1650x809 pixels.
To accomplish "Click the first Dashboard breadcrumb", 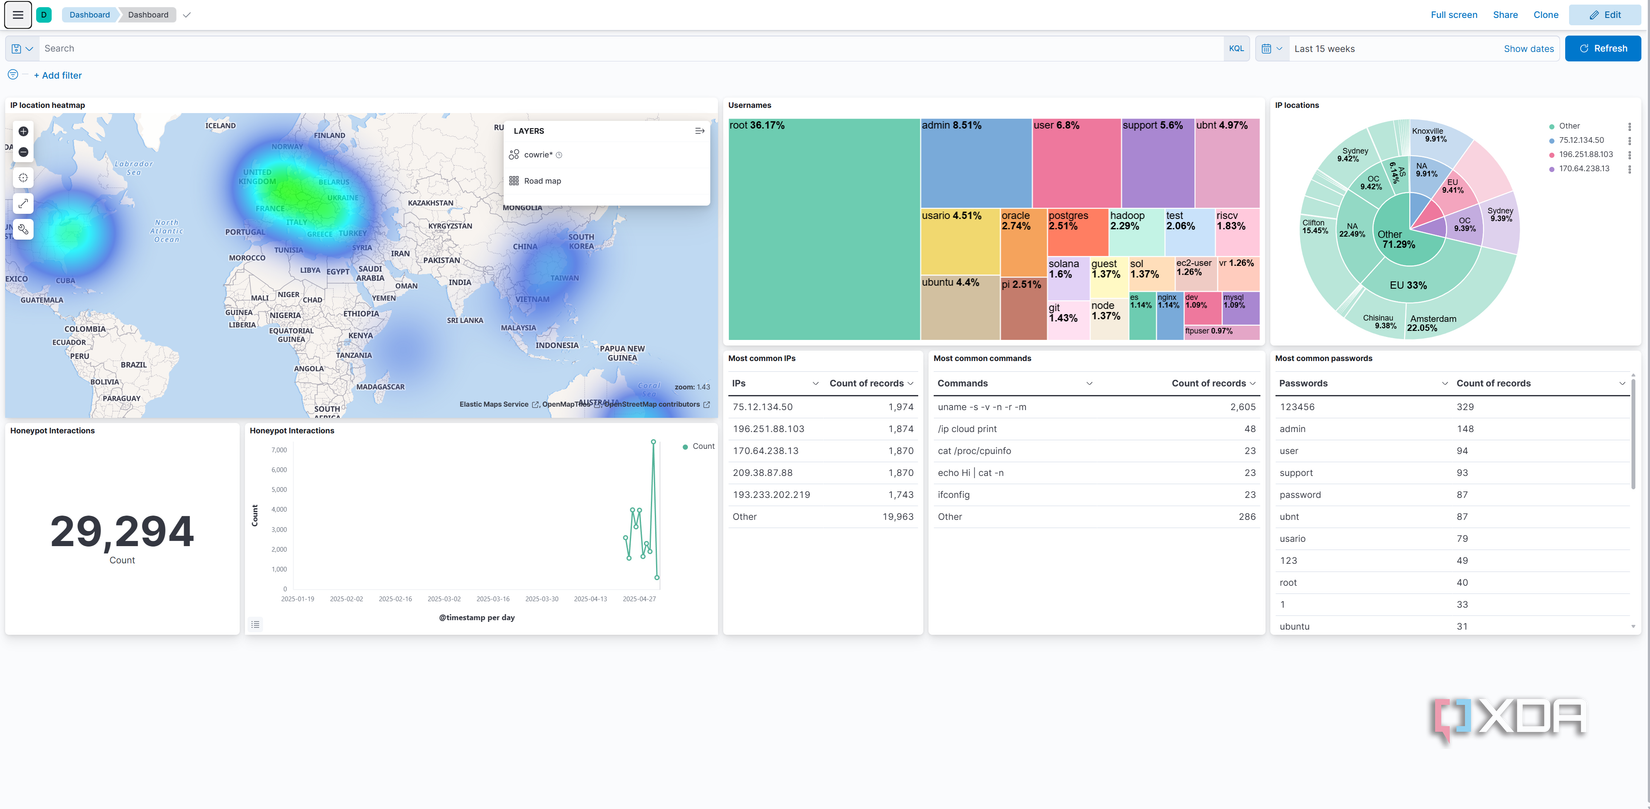I will 89,15.
